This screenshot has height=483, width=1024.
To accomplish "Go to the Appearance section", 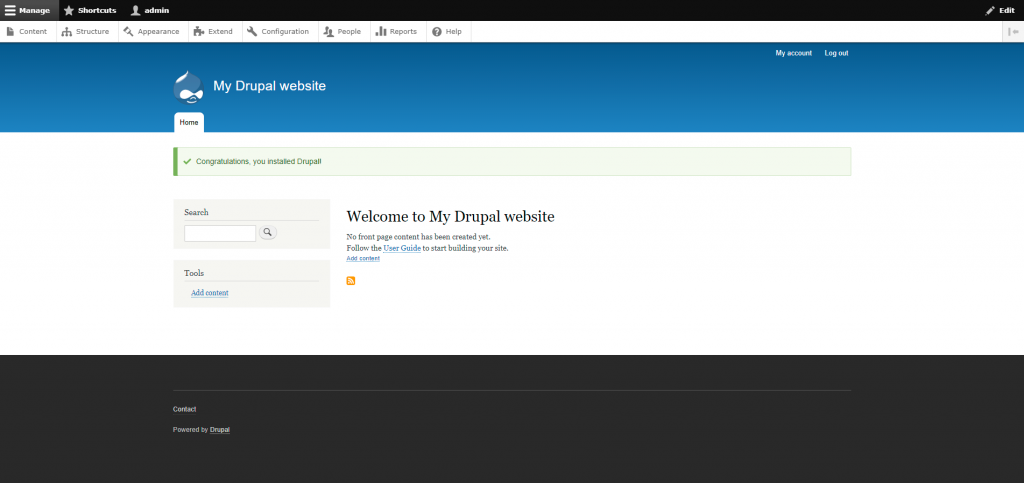I will (151, 32).
